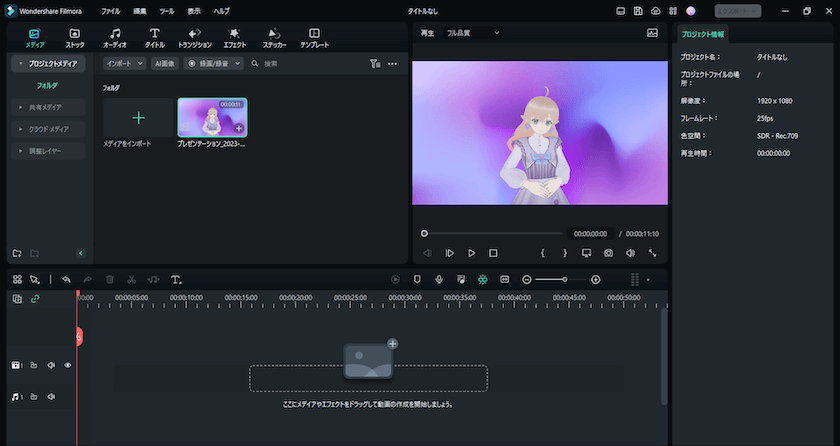Select the timeline selection arrow tool
The image size is (840, 446).
point(35,279)
